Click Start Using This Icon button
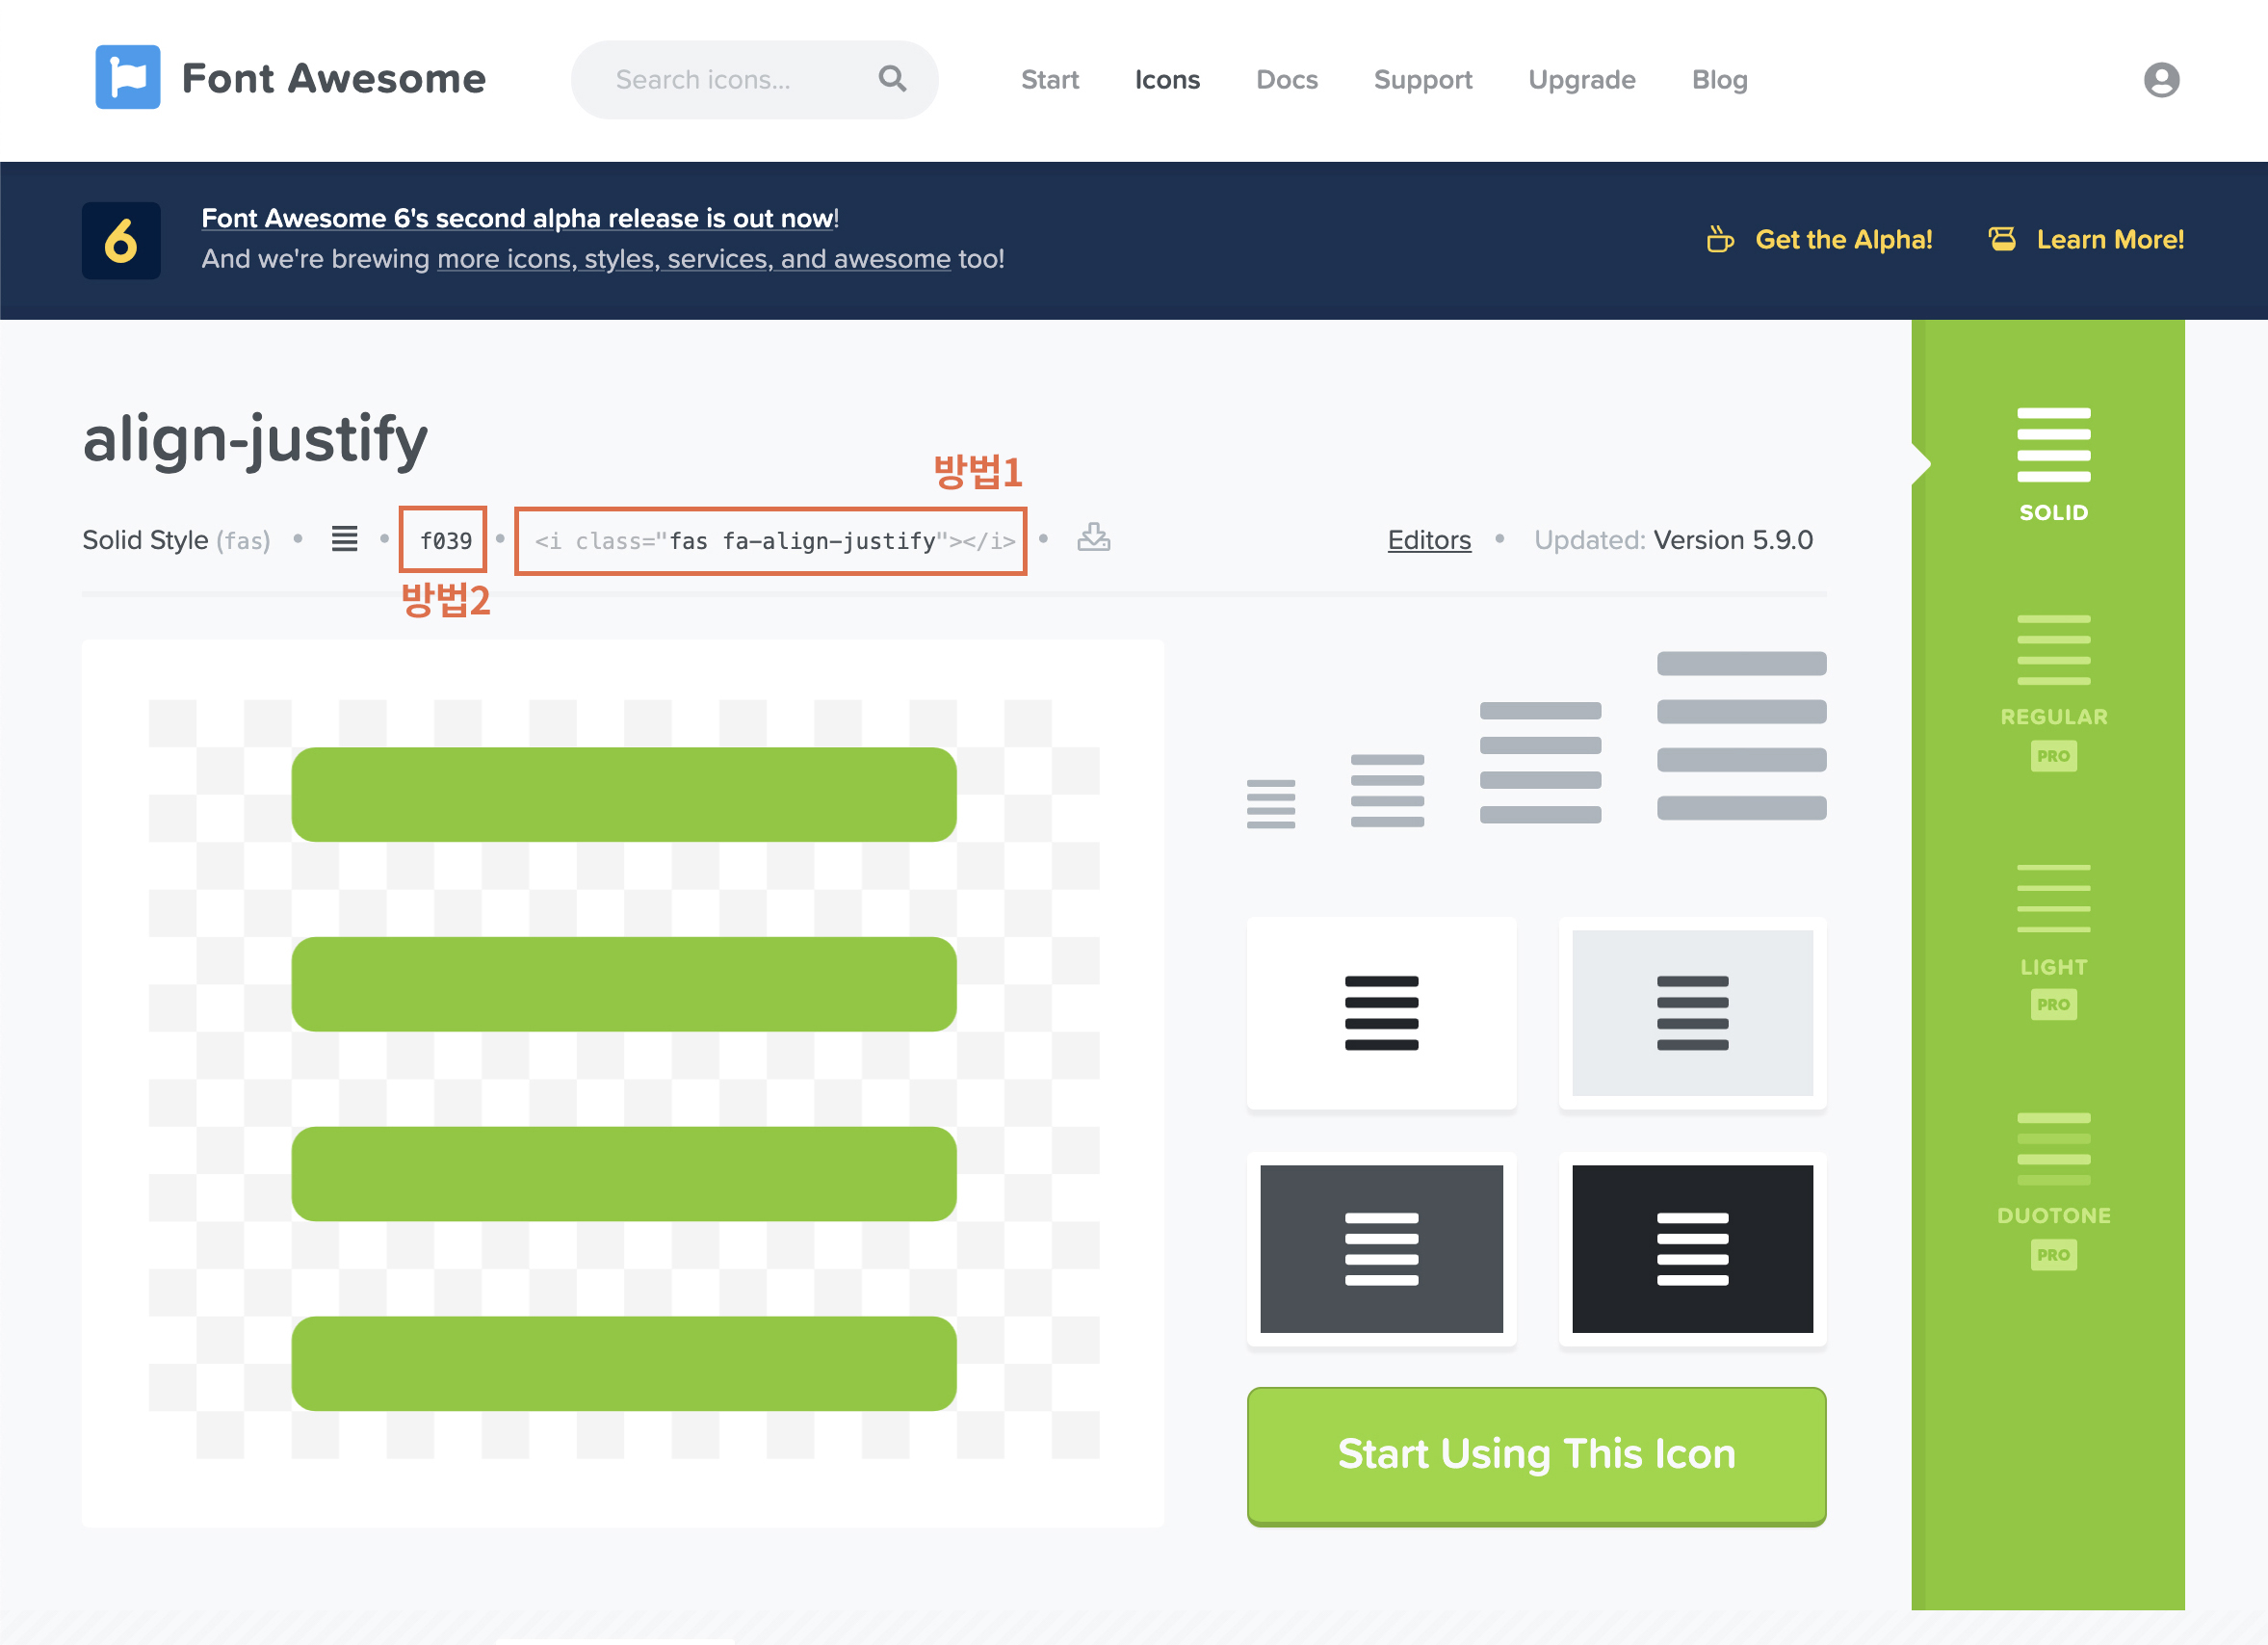The image size is (2268, 1645). (x=1536, y=1454)
